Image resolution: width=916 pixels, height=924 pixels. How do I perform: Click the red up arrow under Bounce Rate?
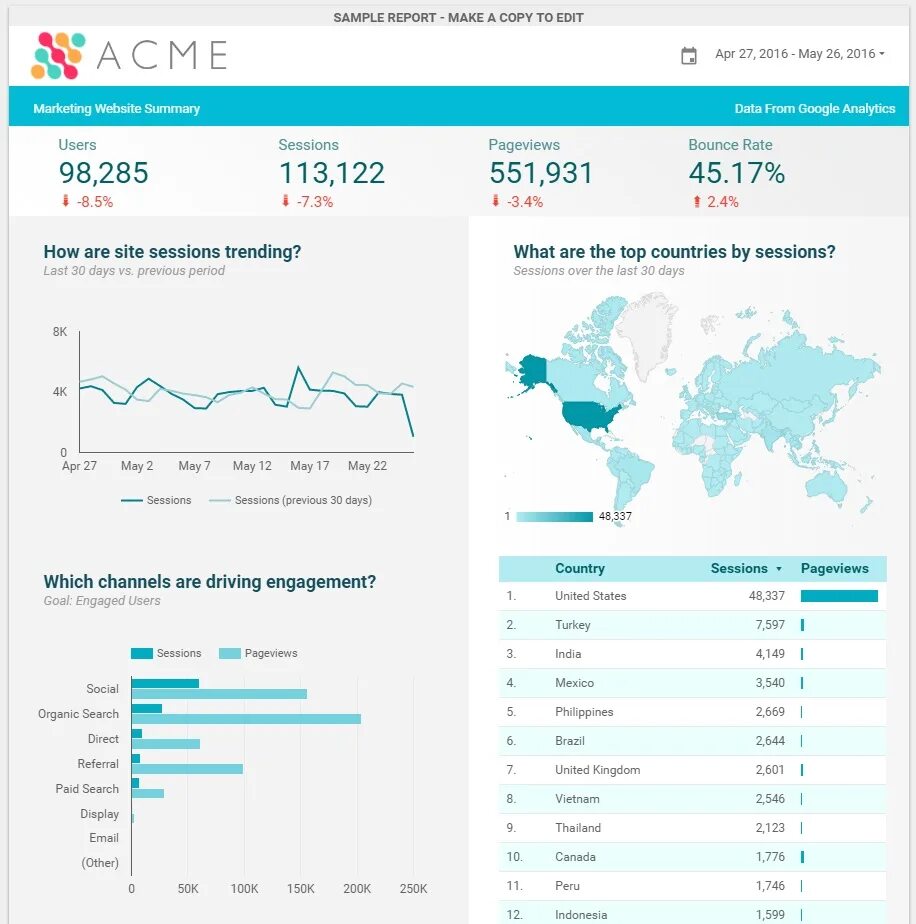tap(697, 202)
